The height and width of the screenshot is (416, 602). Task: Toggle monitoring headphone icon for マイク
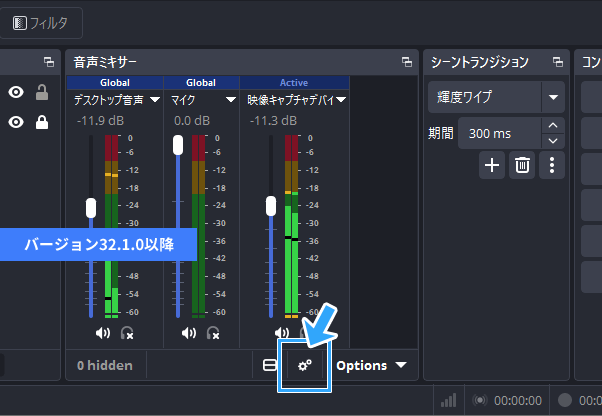point(213,333)
